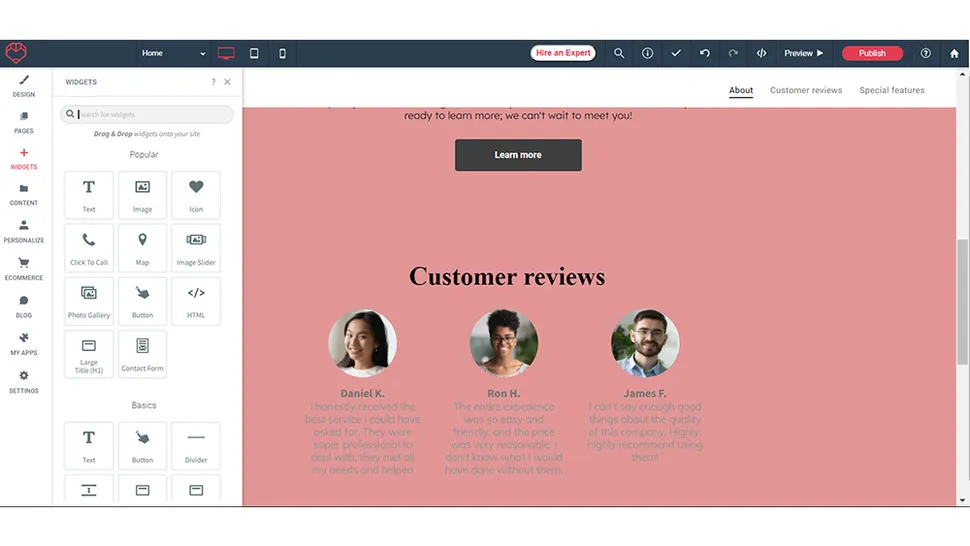970x546 pixels.
Task: Click the search for widgets field
Action: click(150, 114)
